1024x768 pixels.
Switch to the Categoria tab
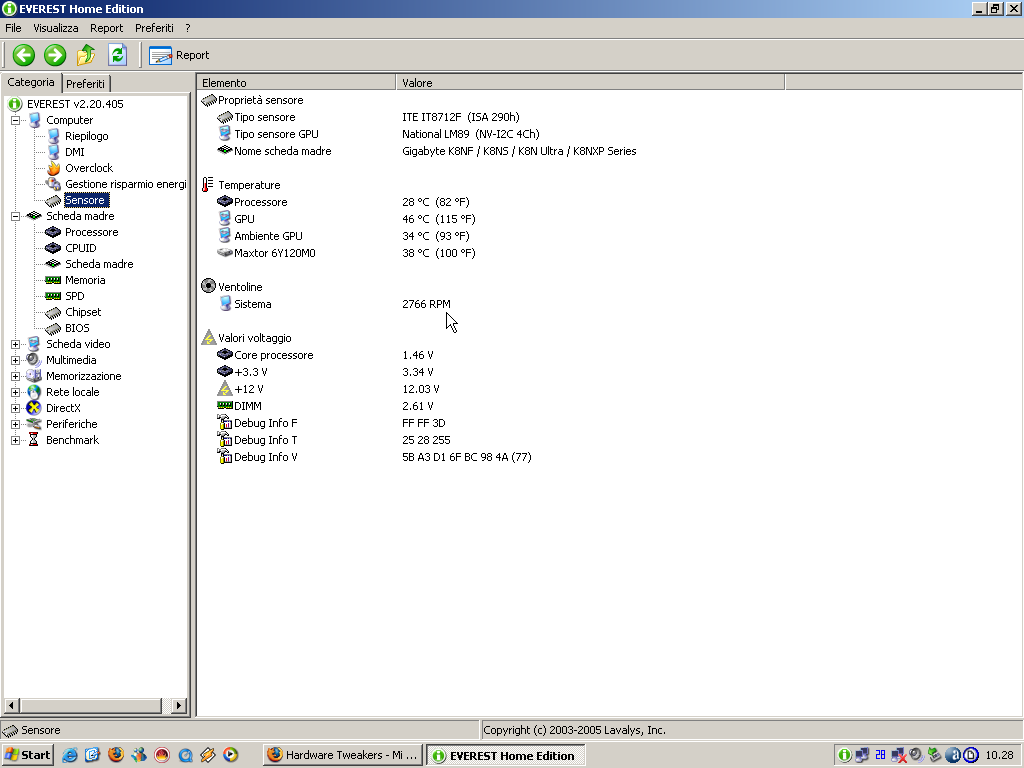(31, 82)
